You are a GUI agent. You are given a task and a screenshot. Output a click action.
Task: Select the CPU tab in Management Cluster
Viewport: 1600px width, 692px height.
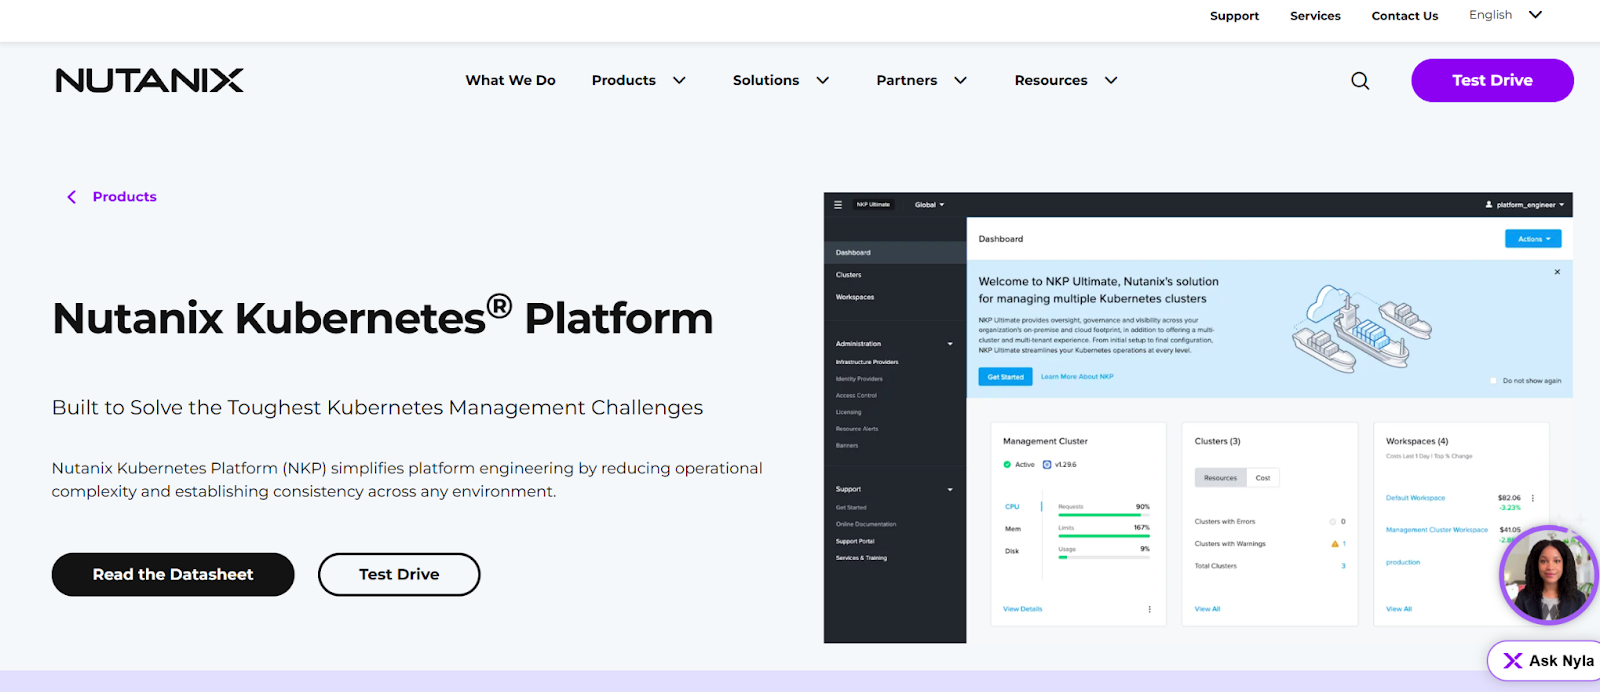tap(1012, 507)
